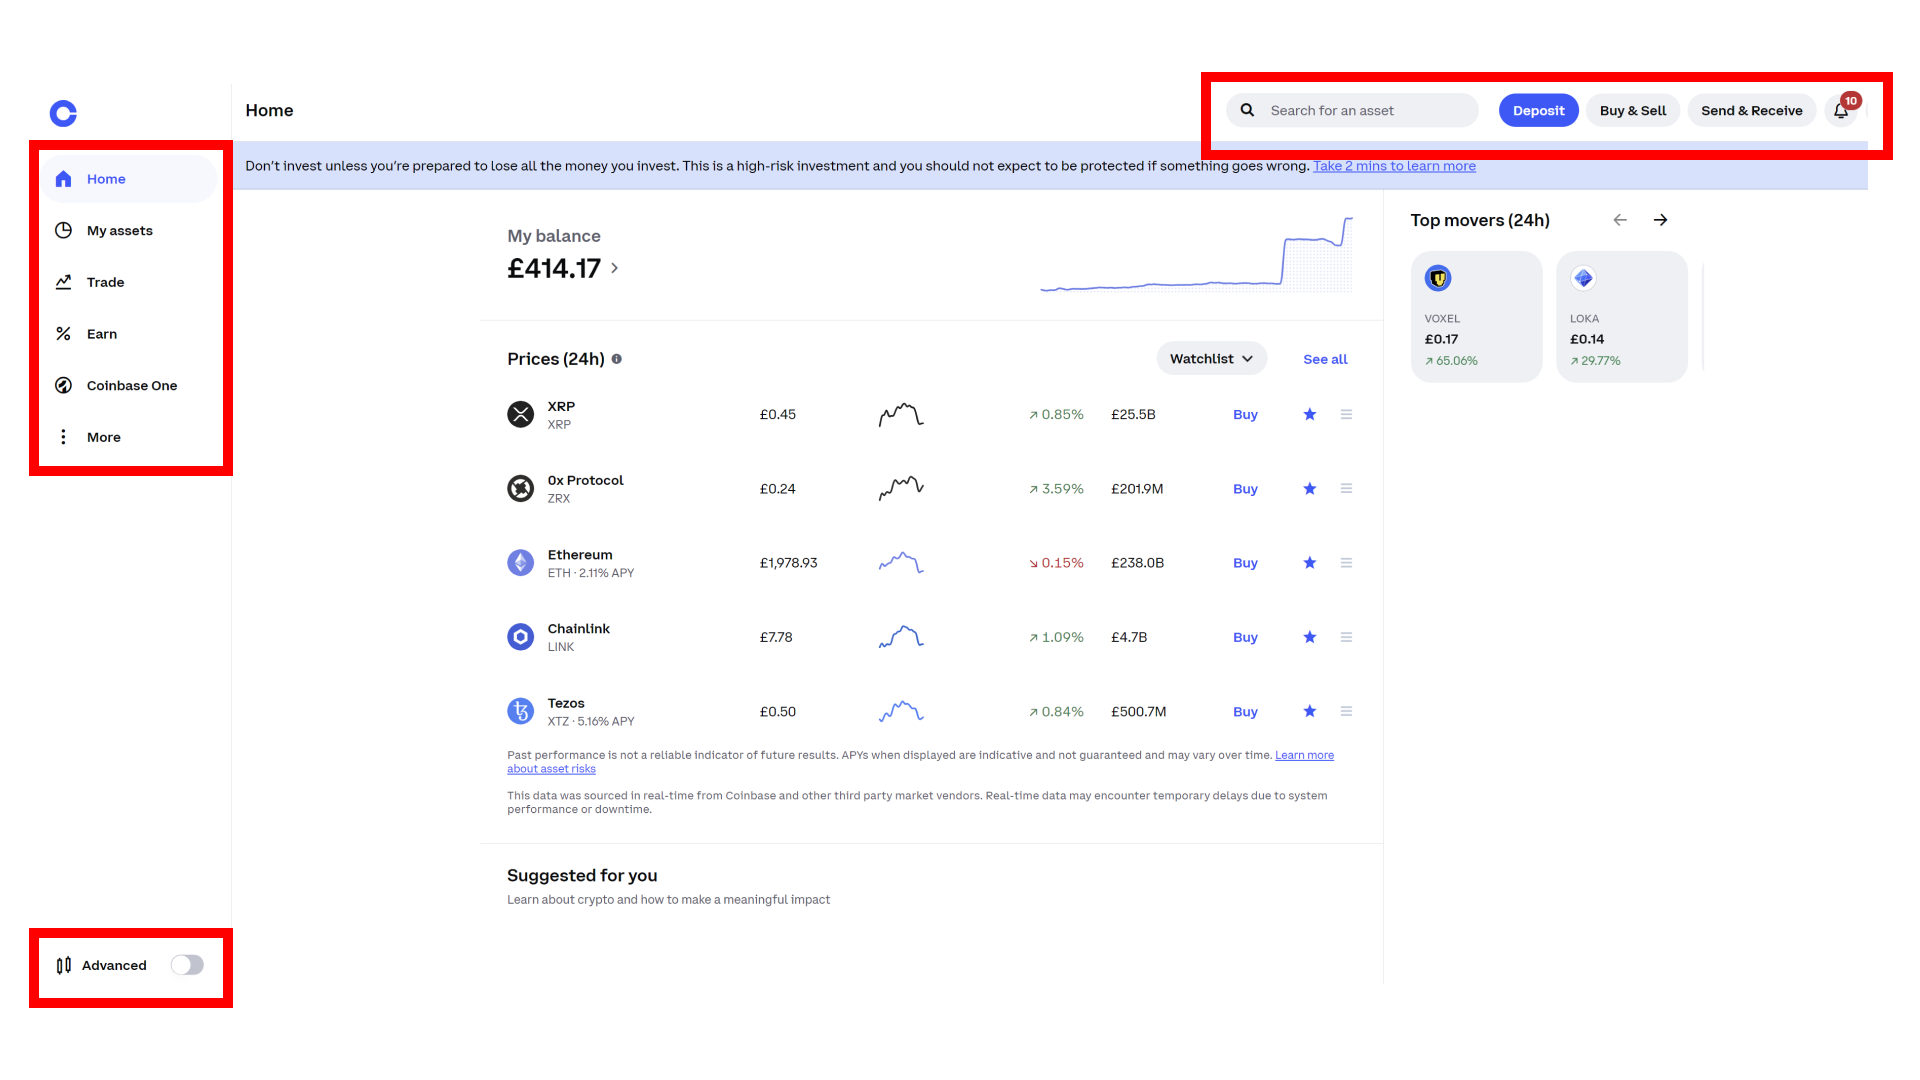Click the notification bell icon

pyautogui.click(x=1842, y=111)
